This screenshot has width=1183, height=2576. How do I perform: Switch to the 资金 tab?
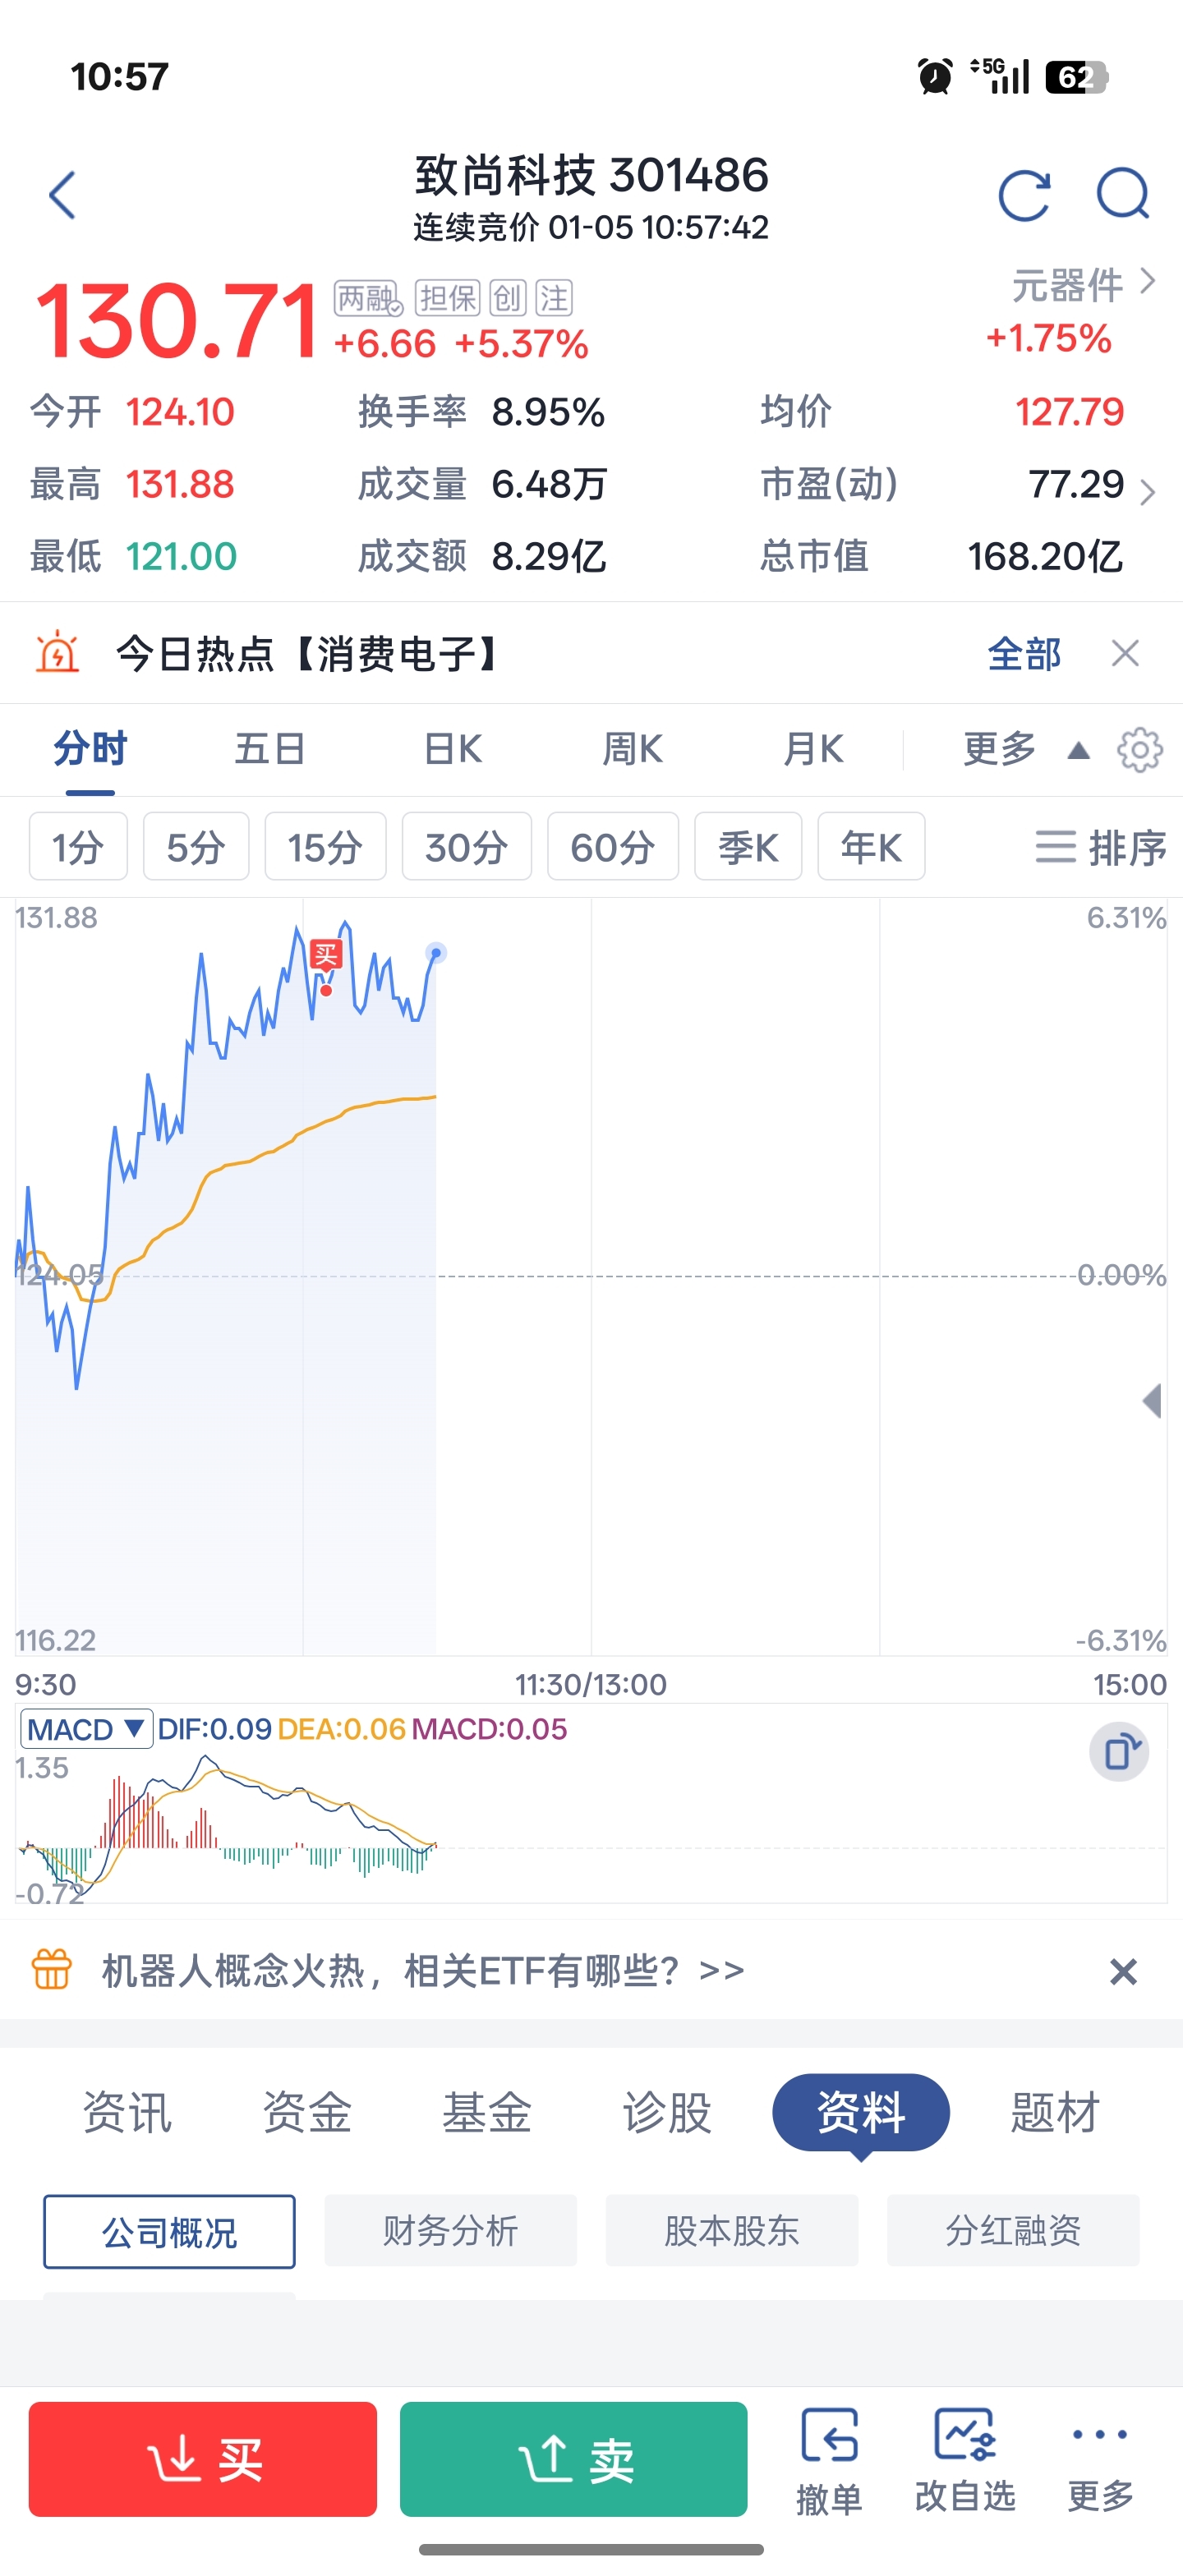[x=307, y=2113]
